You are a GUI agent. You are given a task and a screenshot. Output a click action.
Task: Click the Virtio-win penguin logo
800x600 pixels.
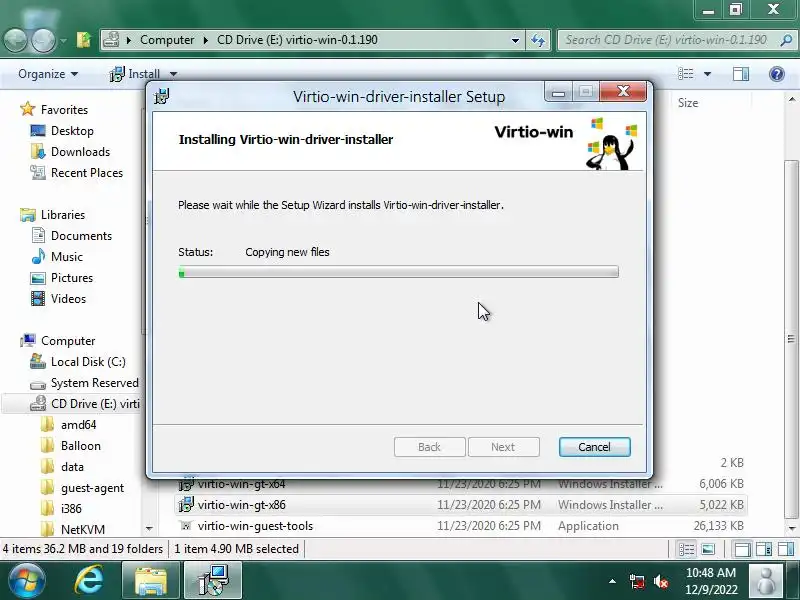tap(611, 144)
